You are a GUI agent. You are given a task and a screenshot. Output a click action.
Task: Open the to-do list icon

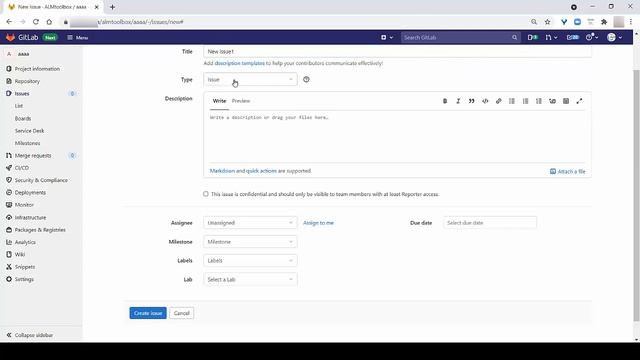573,38
